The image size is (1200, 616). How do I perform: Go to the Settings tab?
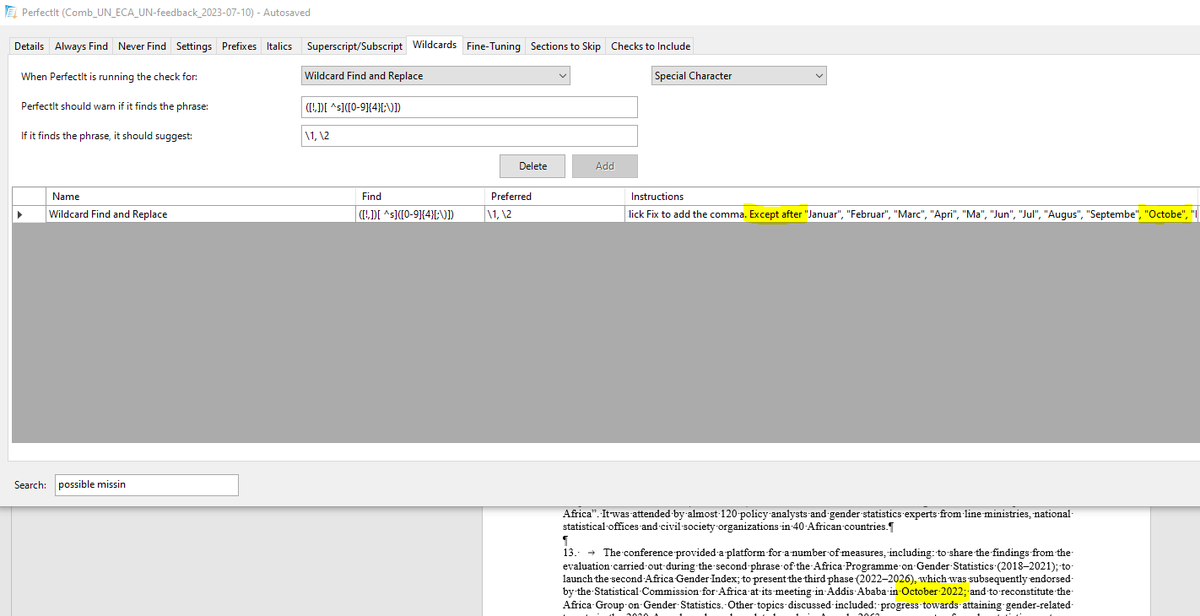tap(194, 46)
